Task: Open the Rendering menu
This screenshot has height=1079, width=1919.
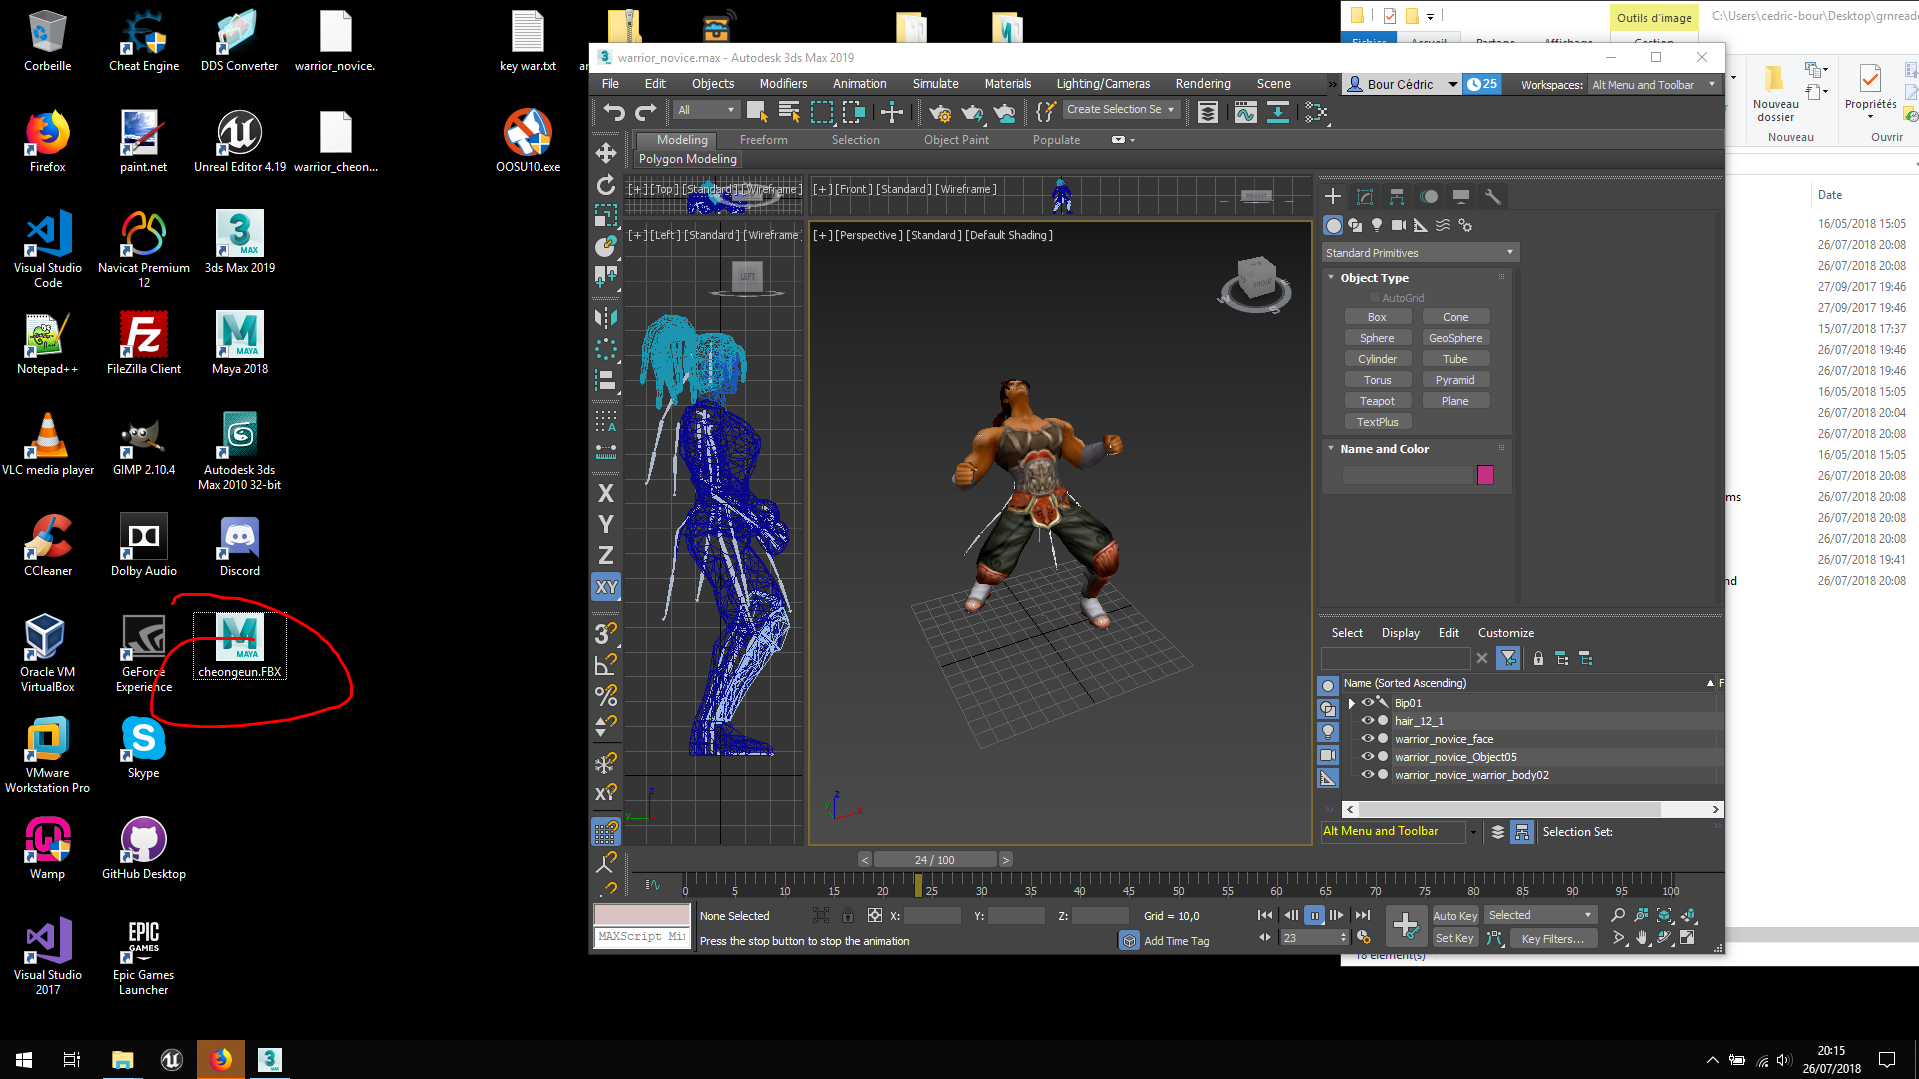Action: [1203, 84]
